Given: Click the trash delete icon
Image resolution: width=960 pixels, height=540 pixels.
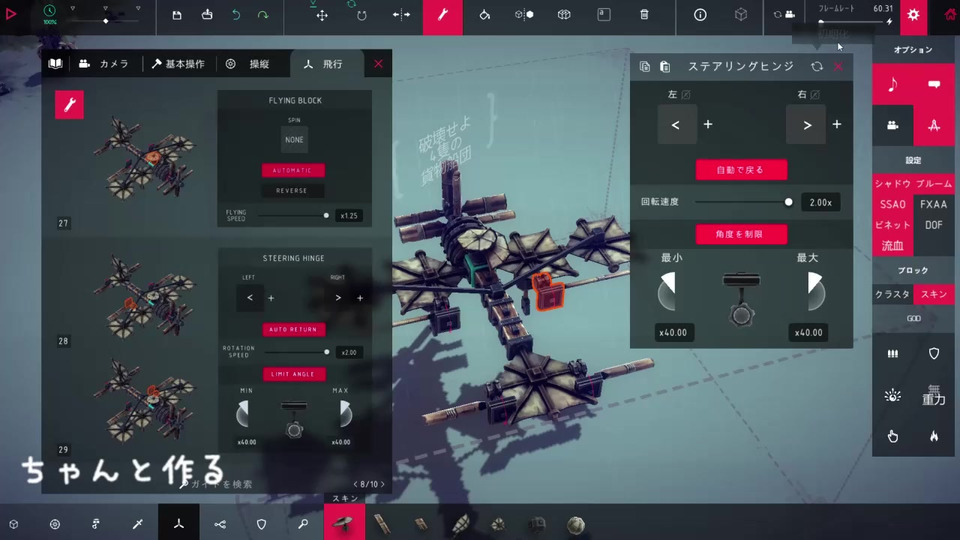Looking at the screenshot, I should (644, 15).
